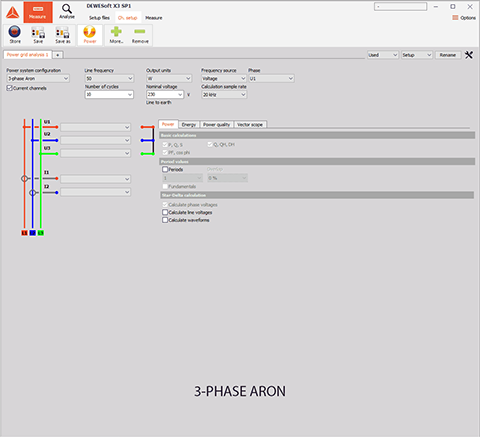Open the Analyse magnifier mode
480x437 pixels.
[x=67, y=9]
